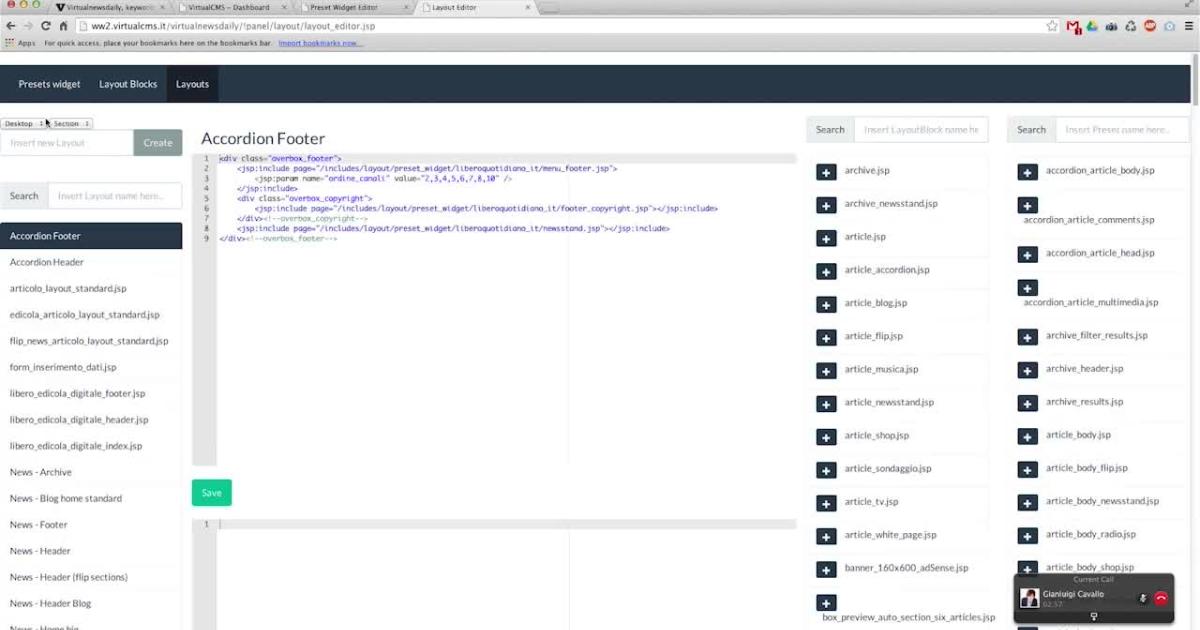The image size is (1200, 630).
Task: Open the Chrome hamburger menu
Action: [x=1189, y=26]
